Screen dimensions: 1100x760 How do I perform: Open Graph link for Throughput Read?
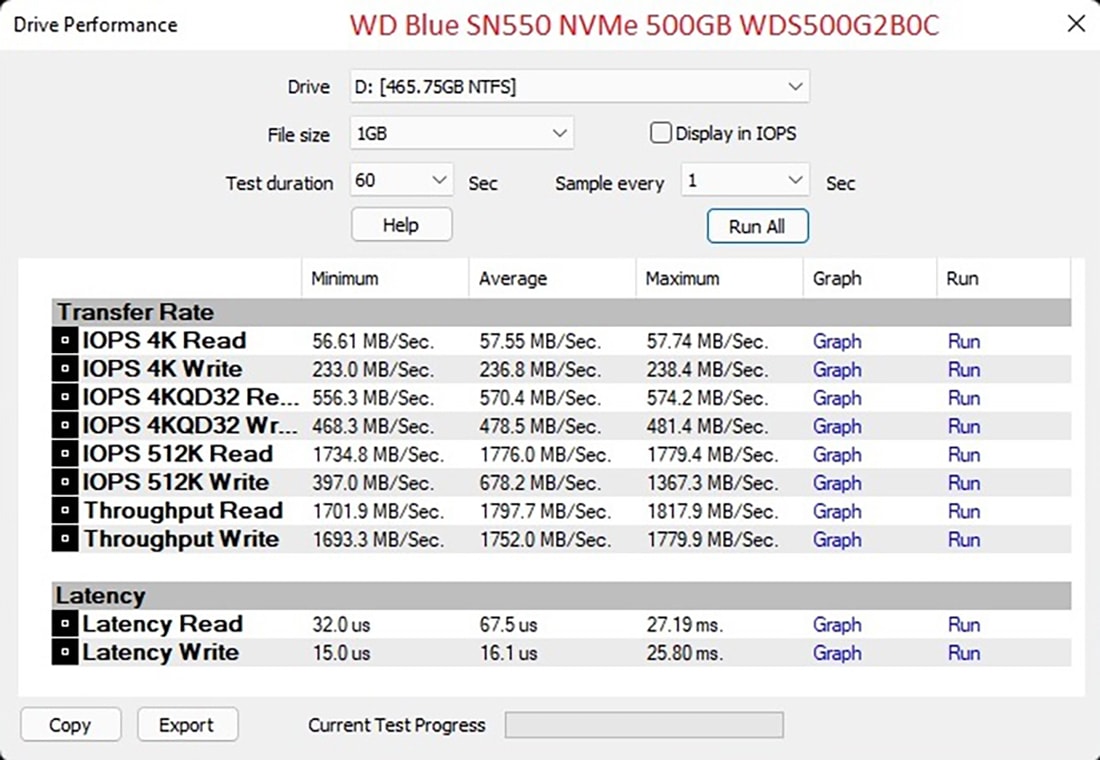837,511
